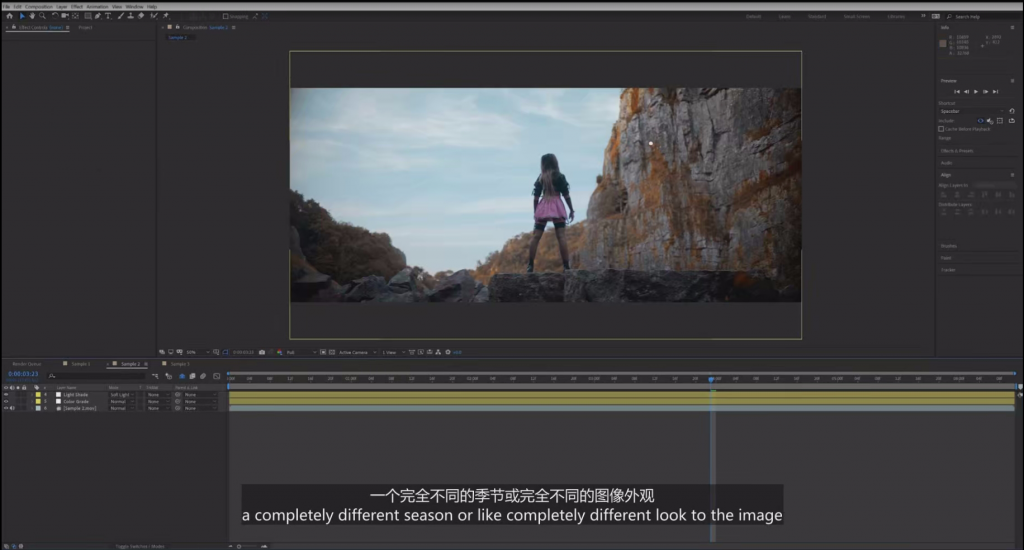
Task: Select the Hand tool
Action: click(x=31, y=16)
